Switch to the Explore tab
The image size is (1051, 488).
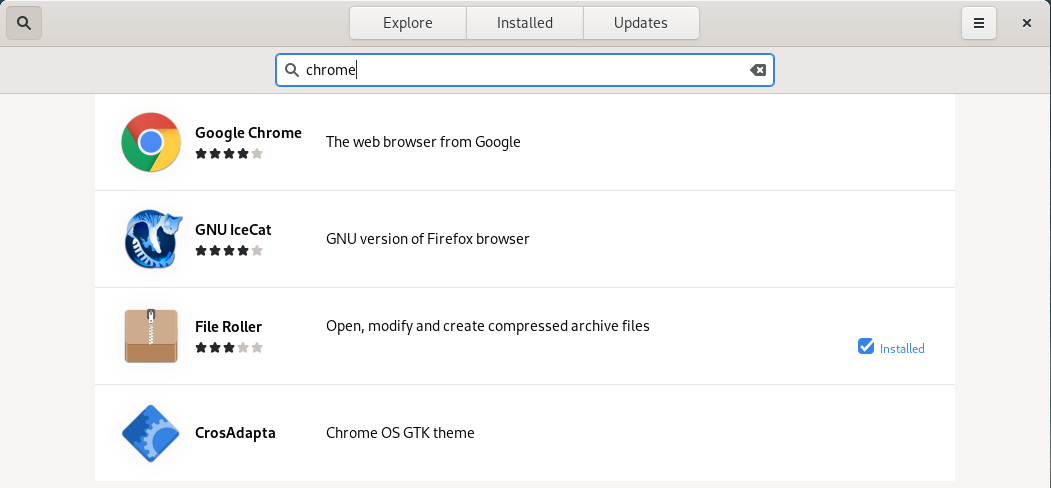[407, 23]
